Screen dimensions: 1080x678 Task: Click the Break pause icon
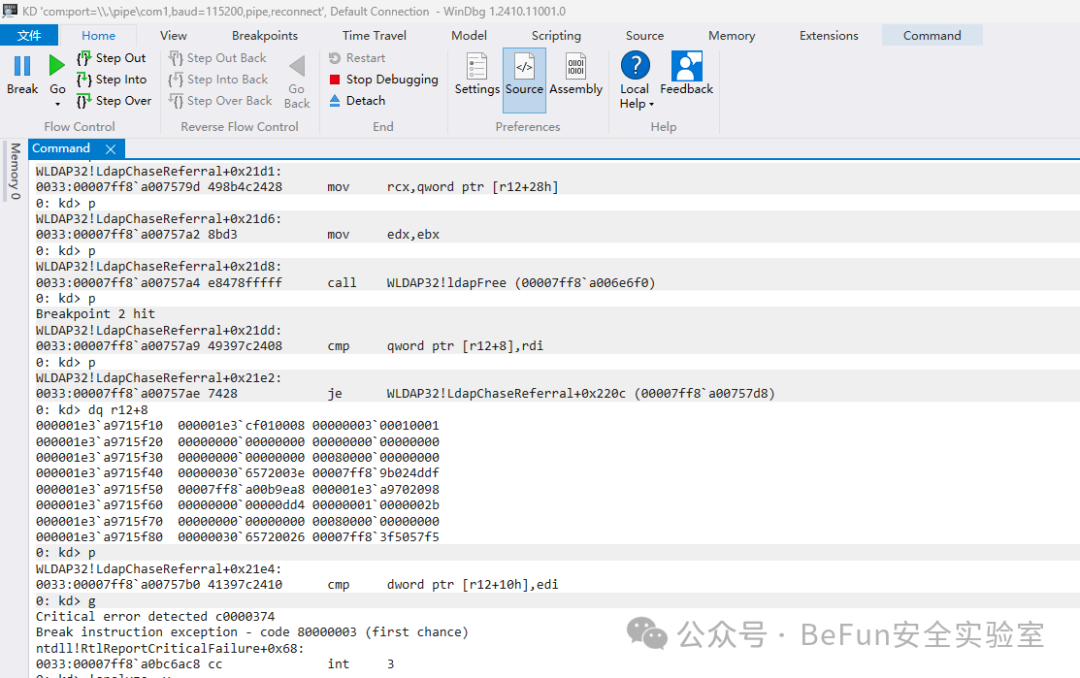pos(22,66)
